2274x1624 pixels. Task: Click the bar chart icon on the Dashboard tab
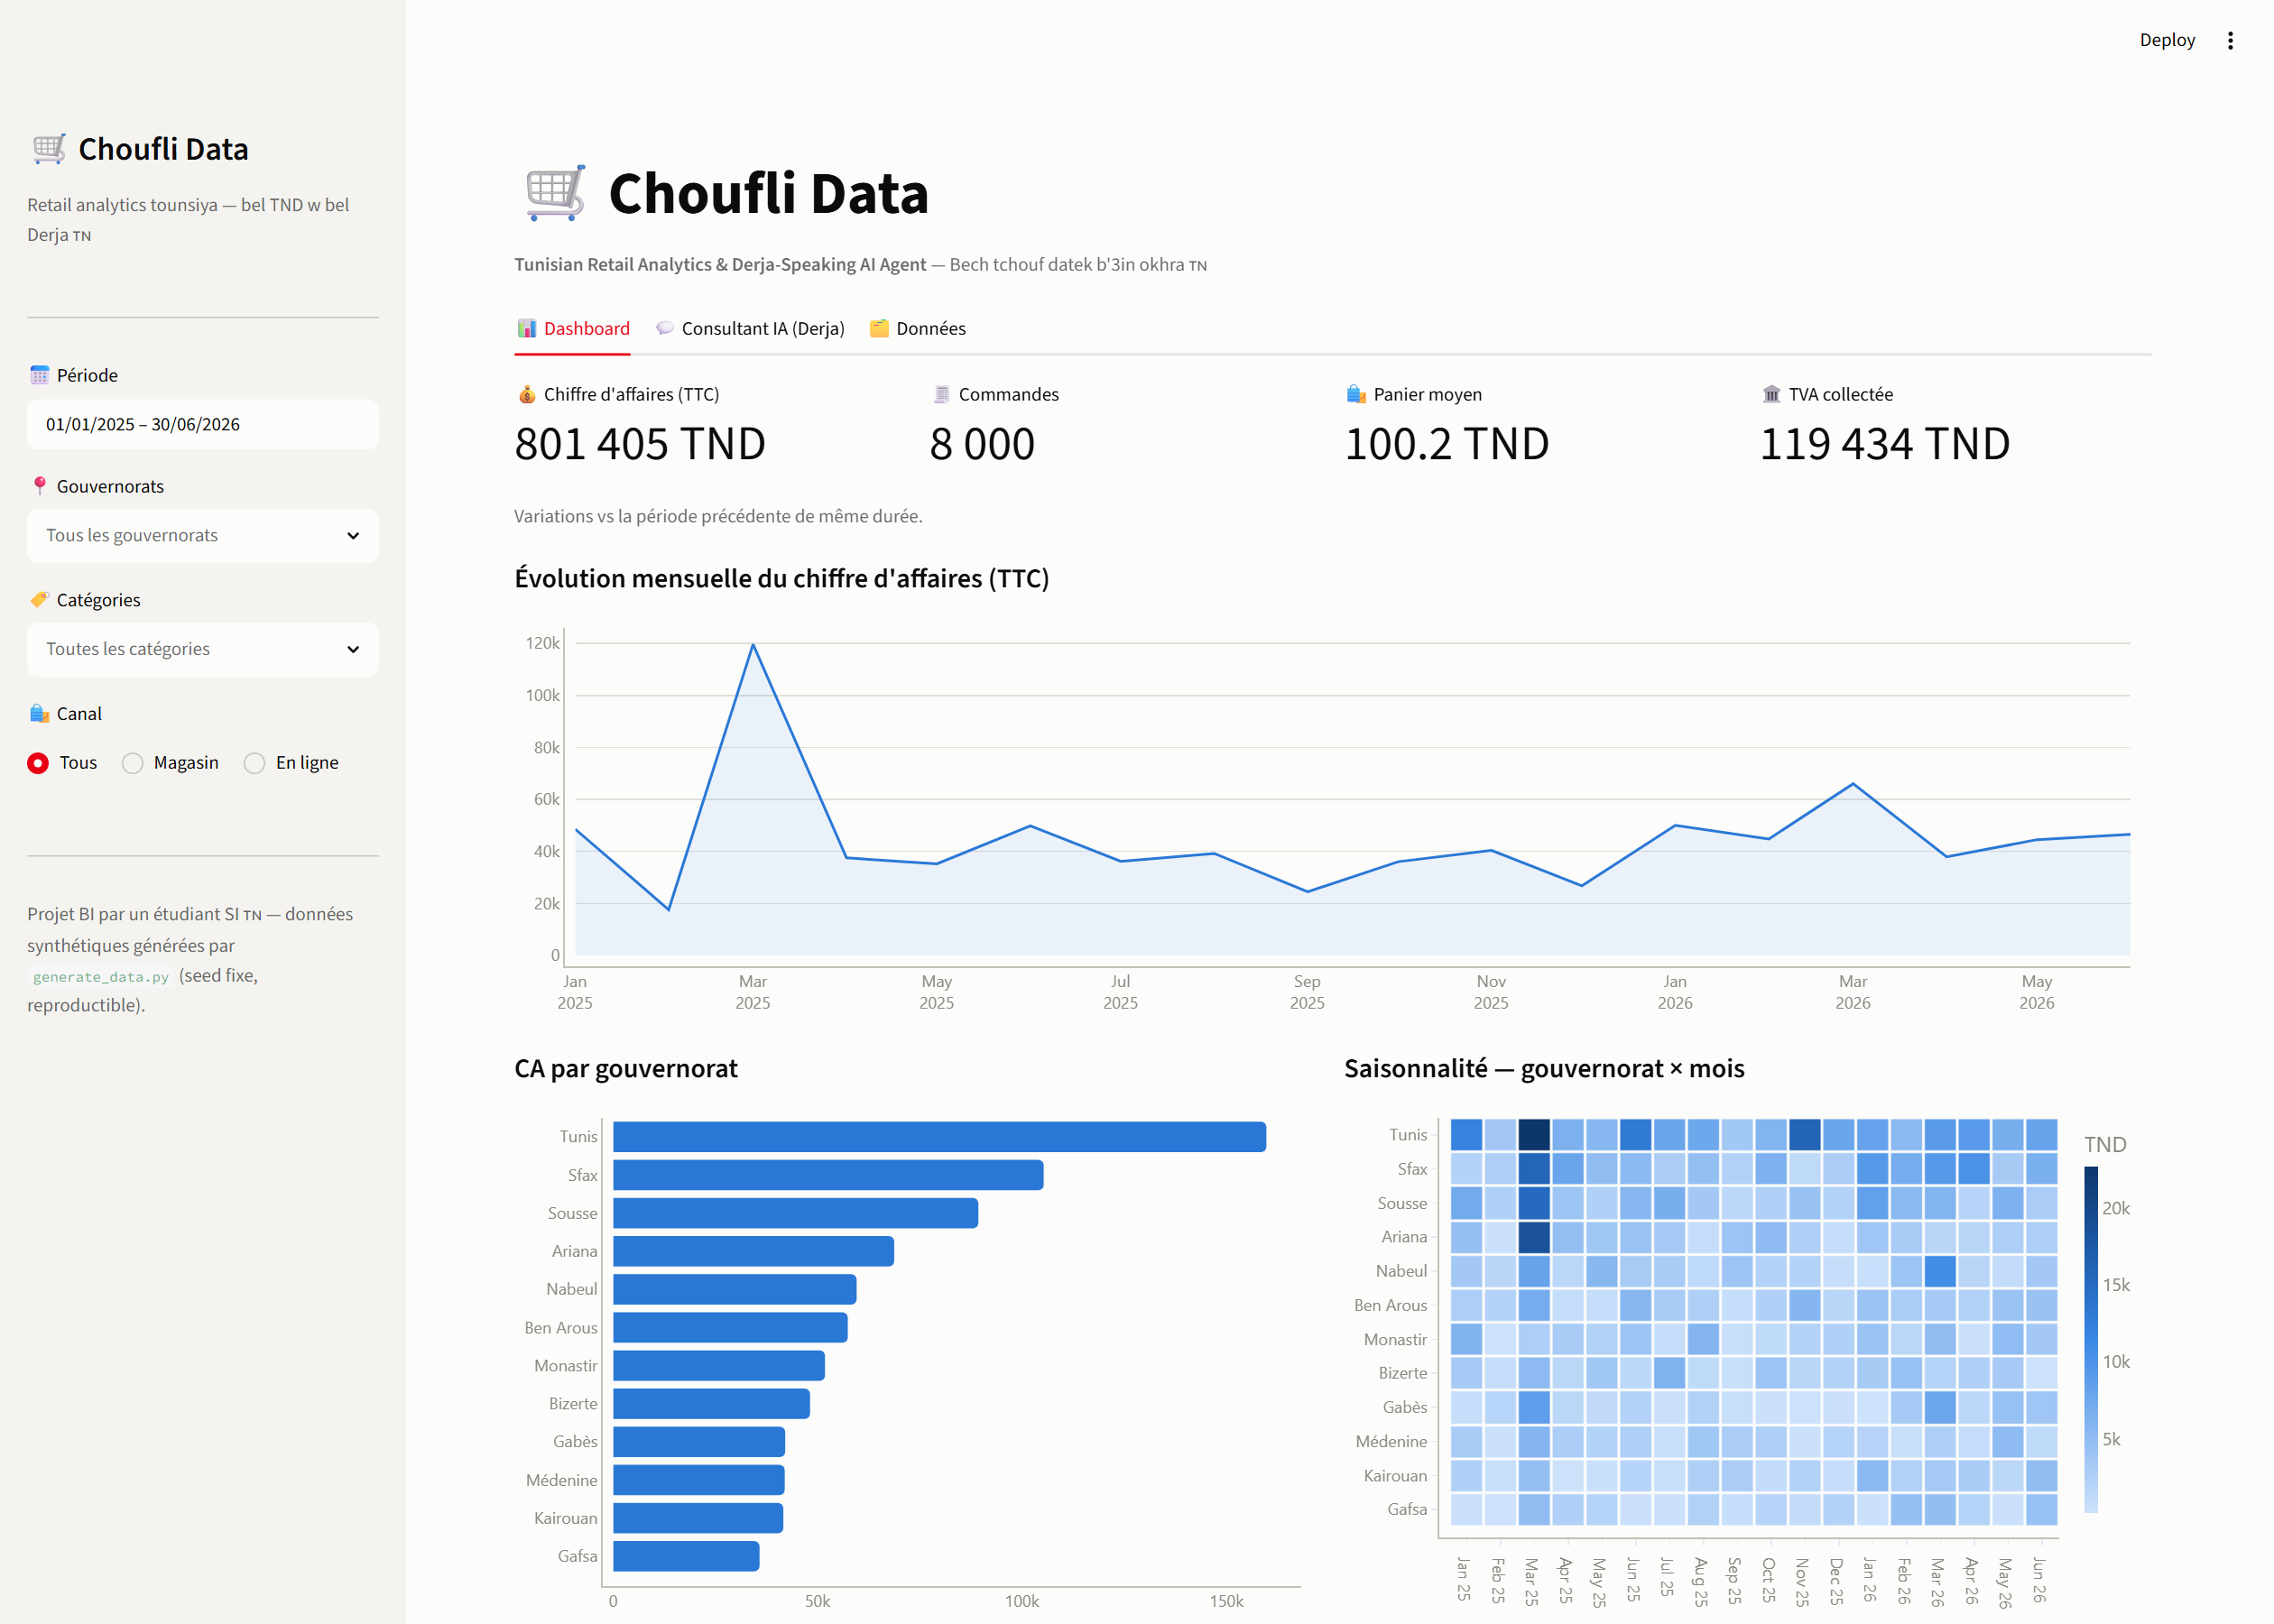point(526,328)
